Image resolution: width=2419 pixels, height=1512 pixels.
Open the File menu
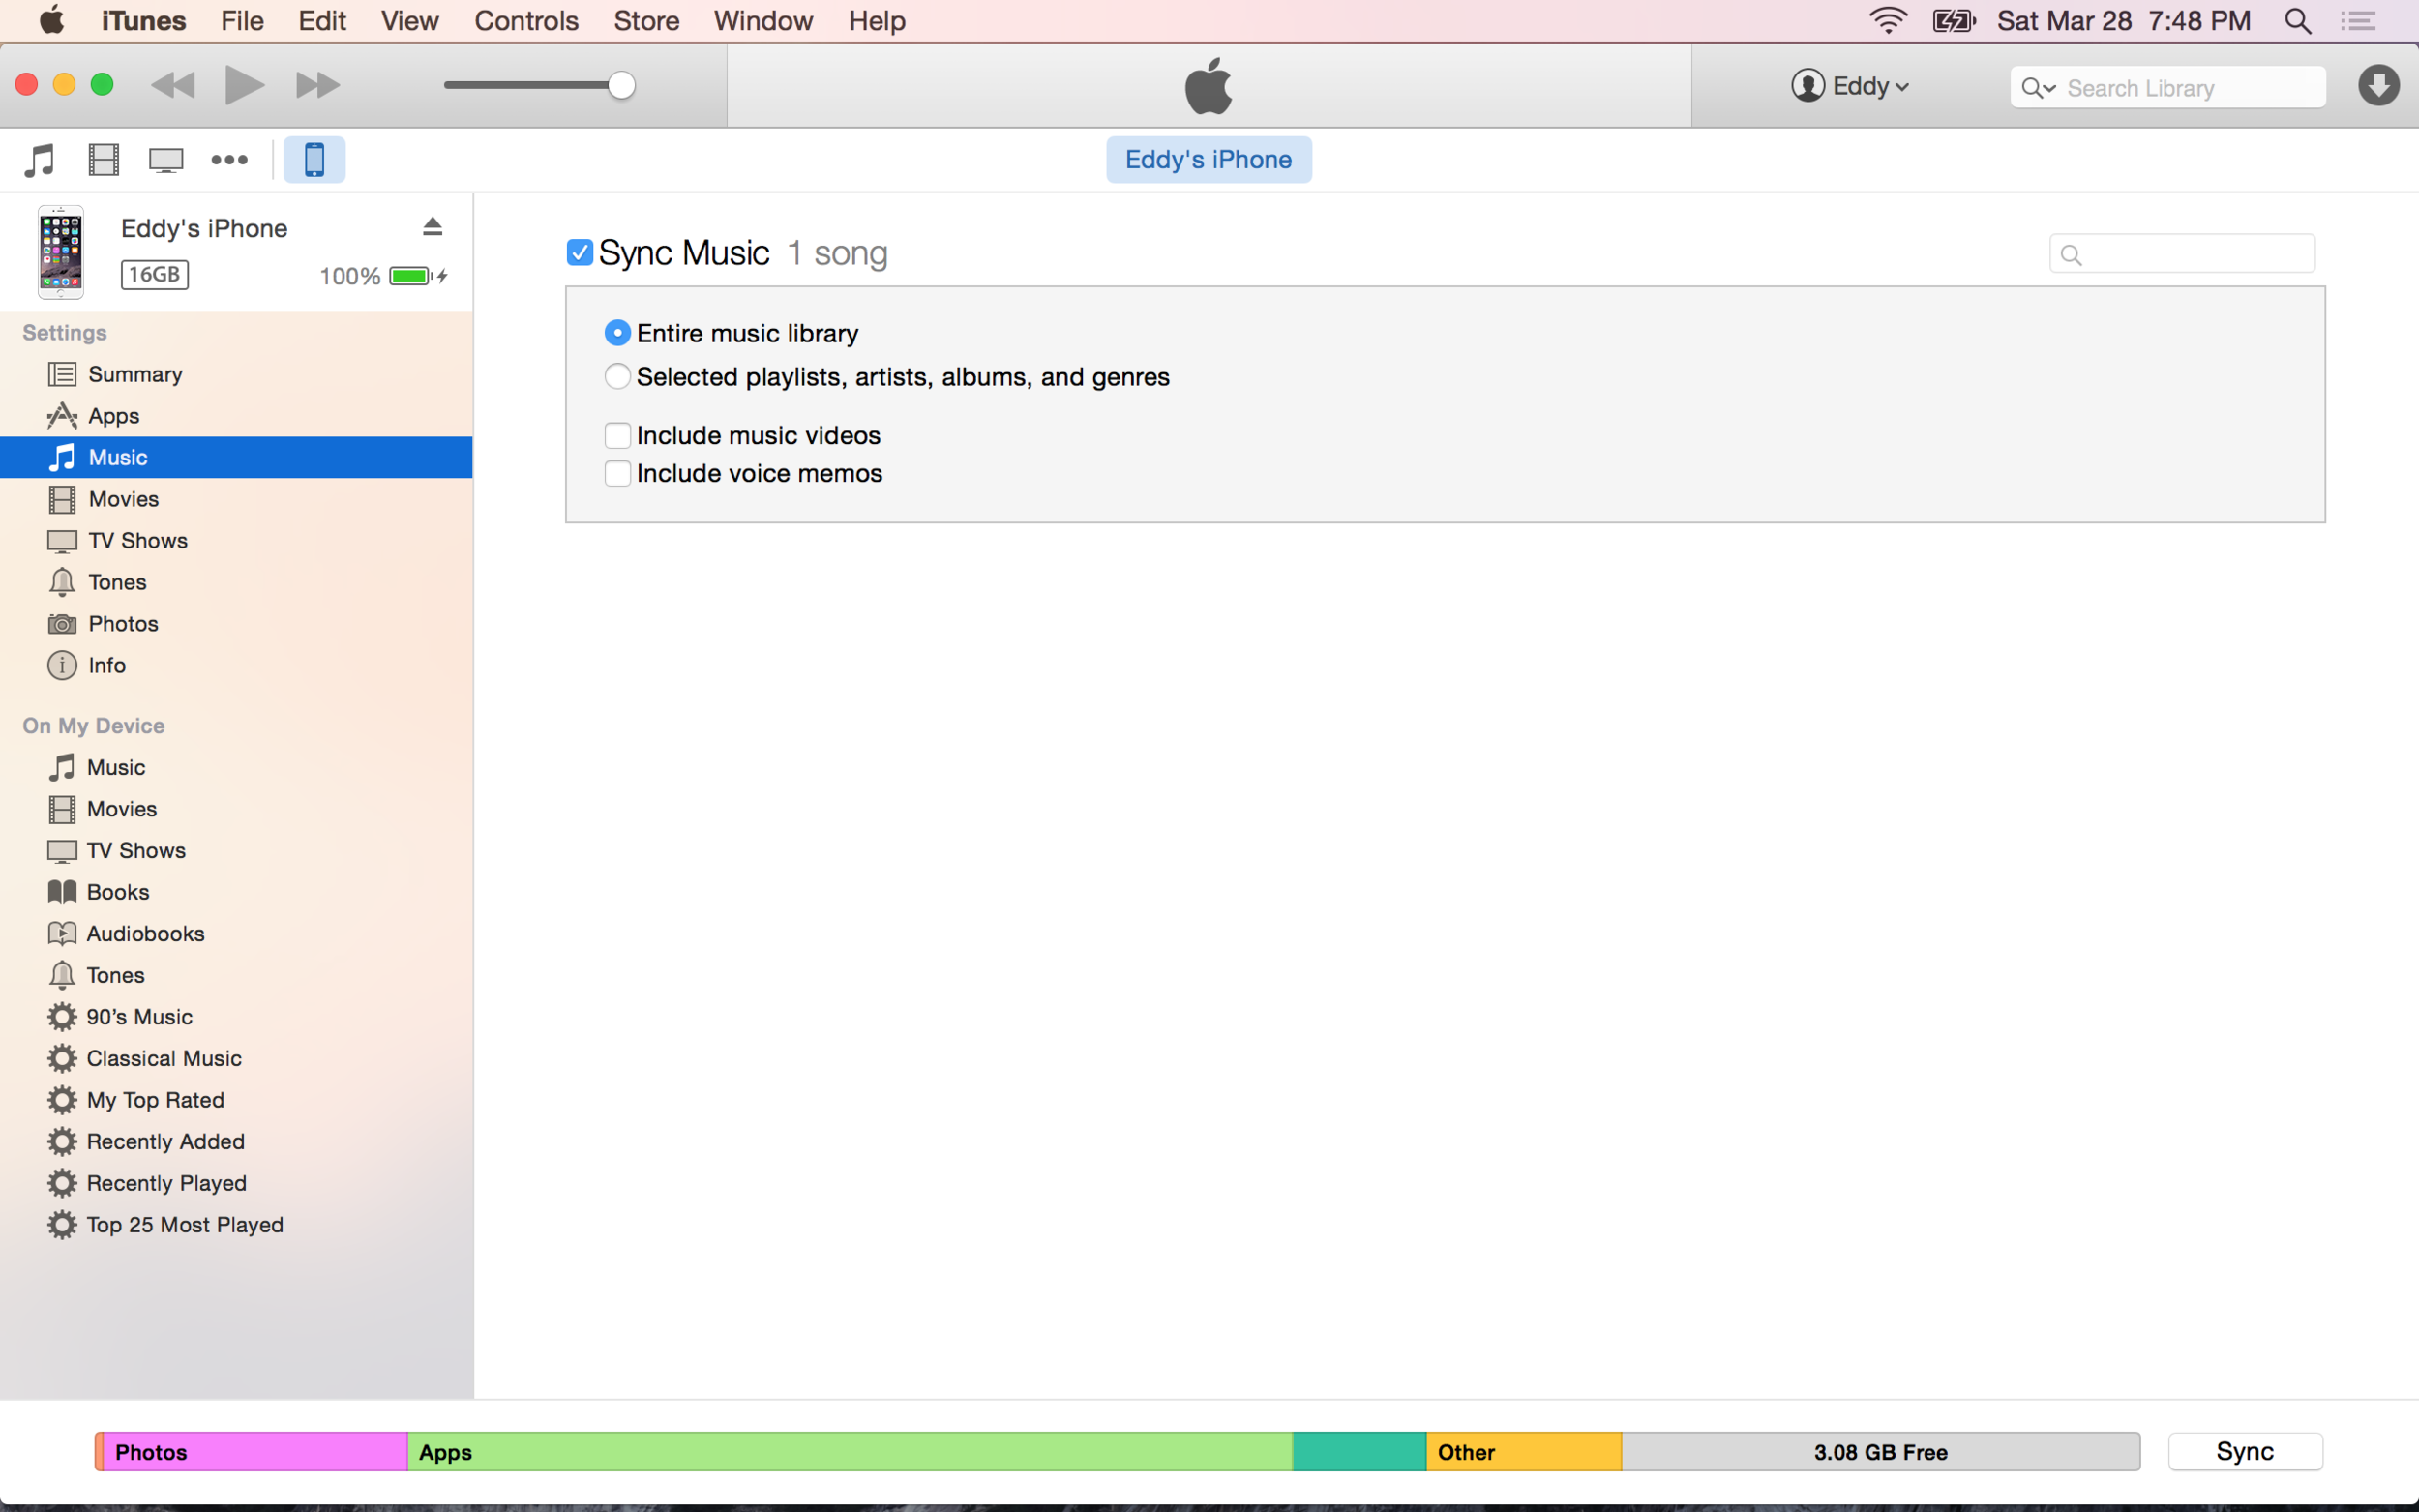coord(242,21)
